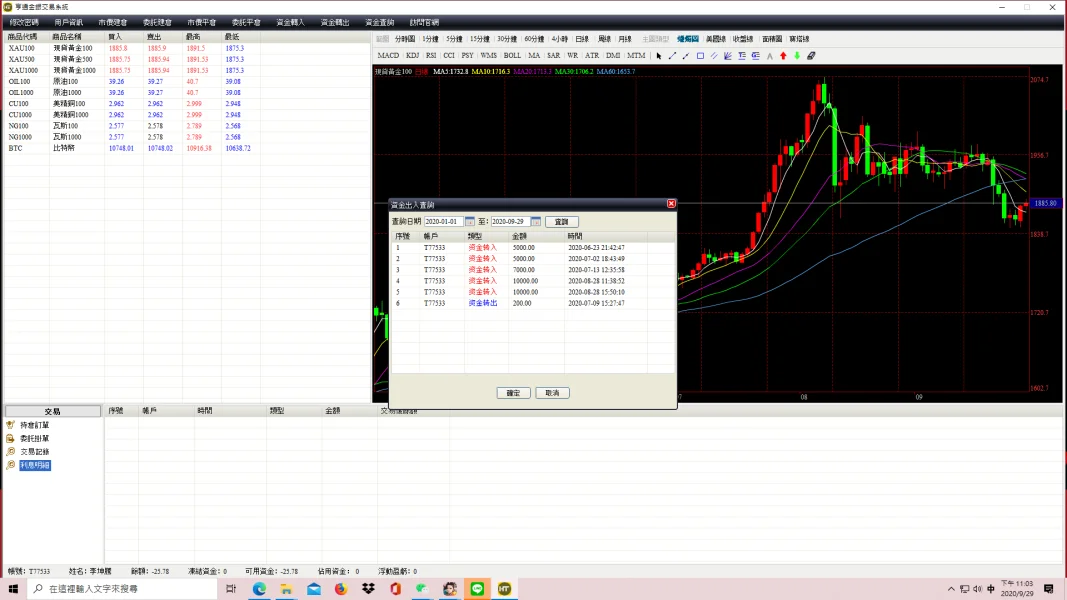Open LINE app from the taskbar
The width and height of the screenshot is (1067, 600).
click(x=477, y=589)
